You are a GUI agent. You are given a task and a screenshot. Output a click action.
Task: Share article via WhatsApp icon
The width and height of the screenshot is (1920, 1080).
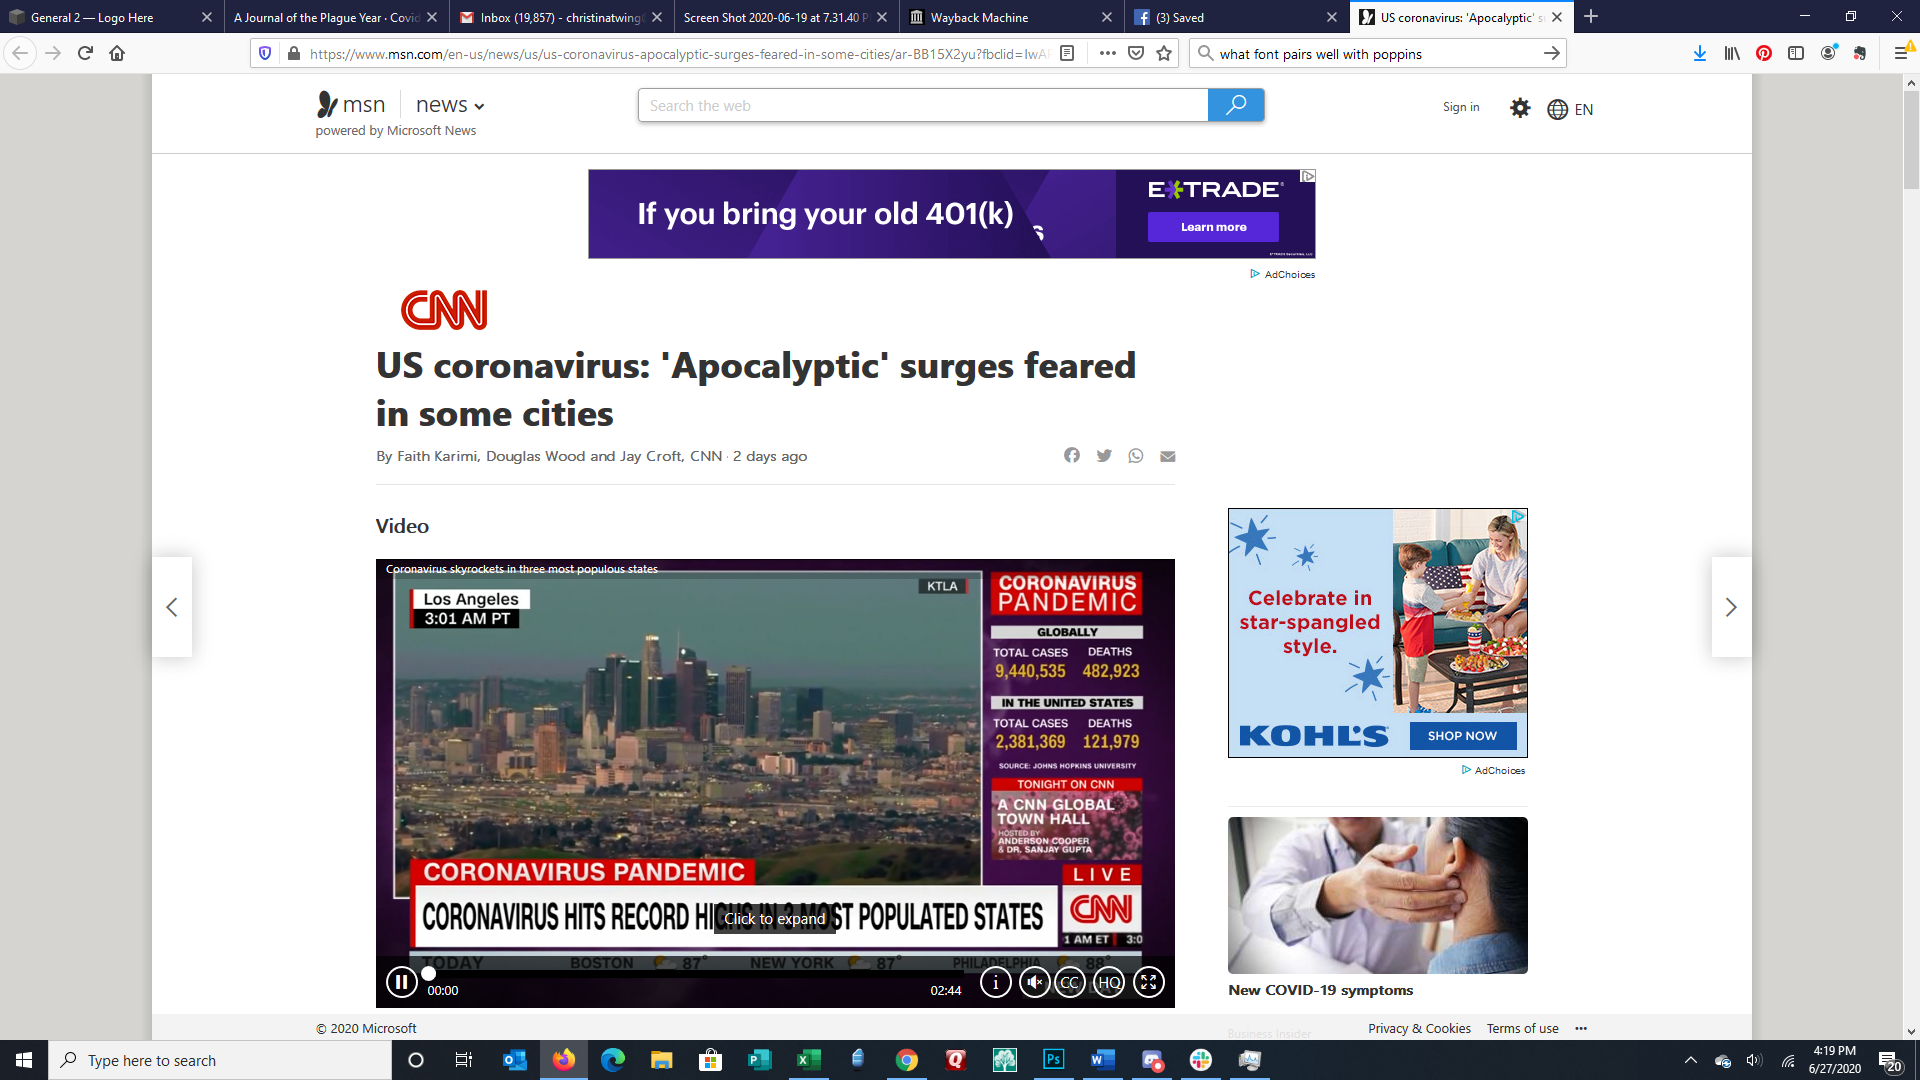(1136, 456)
